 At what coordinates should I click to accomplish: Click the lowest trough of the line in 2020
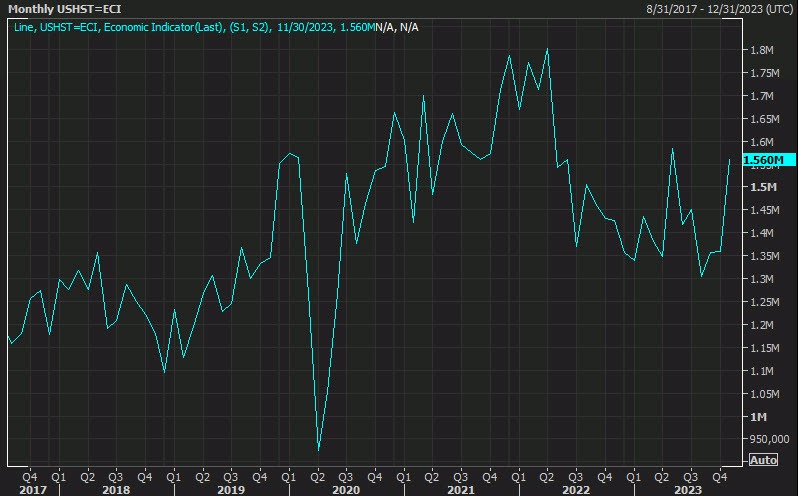click(x=318, y=449)
